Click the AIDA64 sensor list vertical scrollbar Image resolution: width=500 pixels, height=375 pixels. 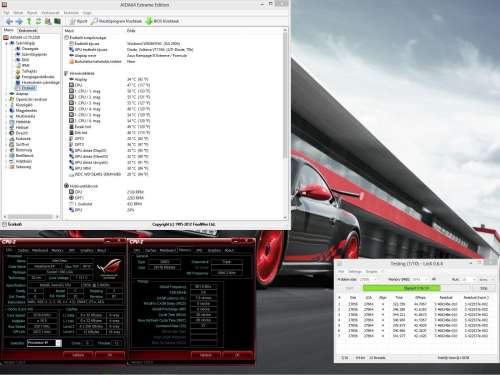click(x=285, y=124)
